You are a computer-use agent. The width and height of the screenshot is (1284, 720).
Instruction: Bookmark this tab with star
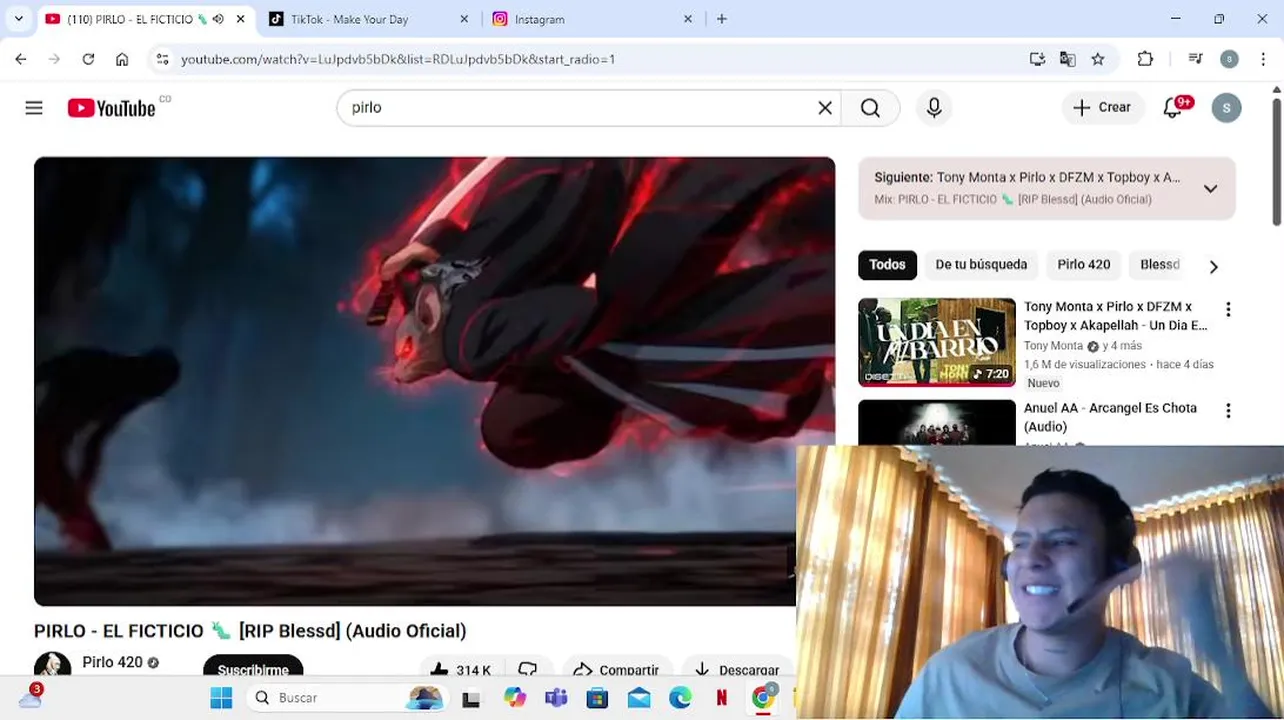click(x=1098, y=59)
